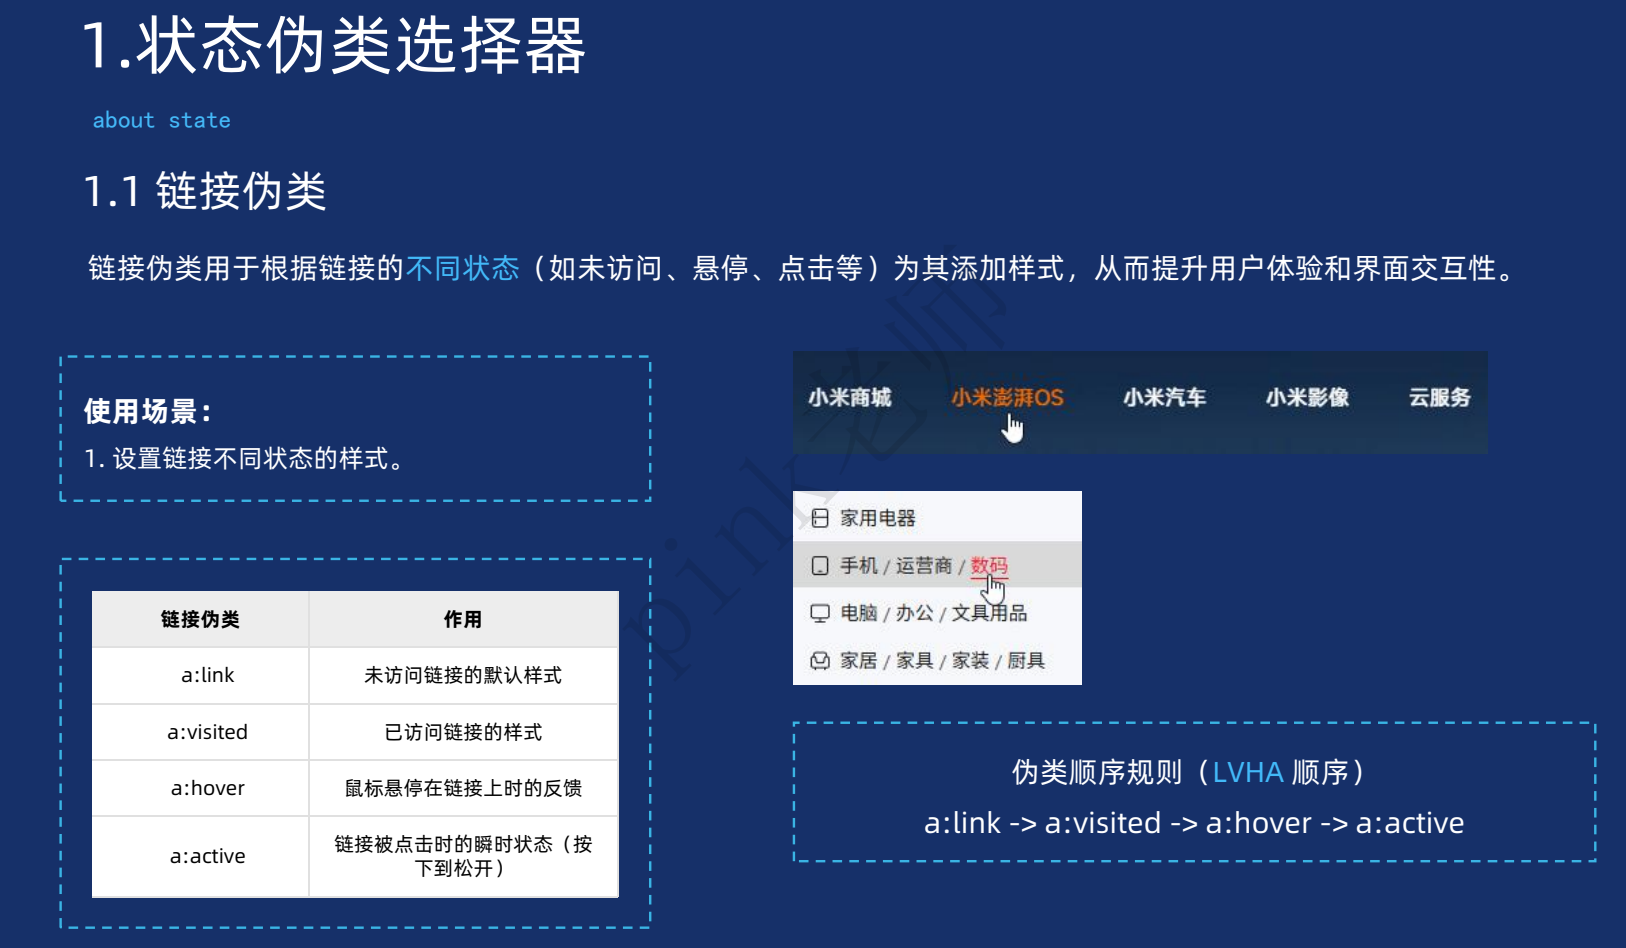This screenshot has width=1626, height=948.
Task: Click 家居 in the category menu
Action: pyautogui.click(x=858, y=661)
